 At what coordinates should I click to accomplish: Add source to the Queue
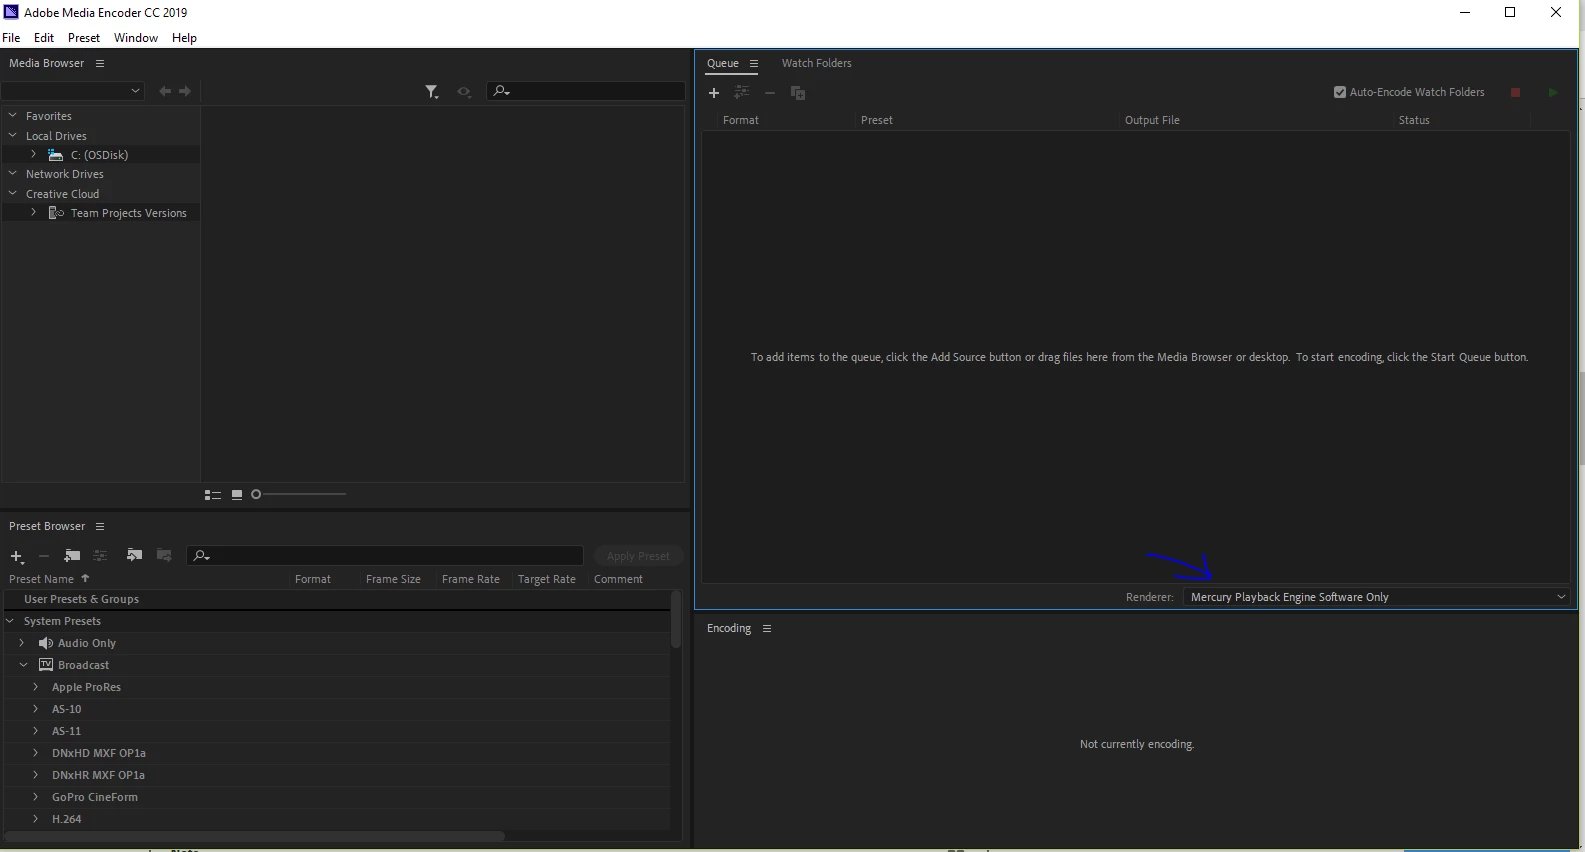[714, 93]
